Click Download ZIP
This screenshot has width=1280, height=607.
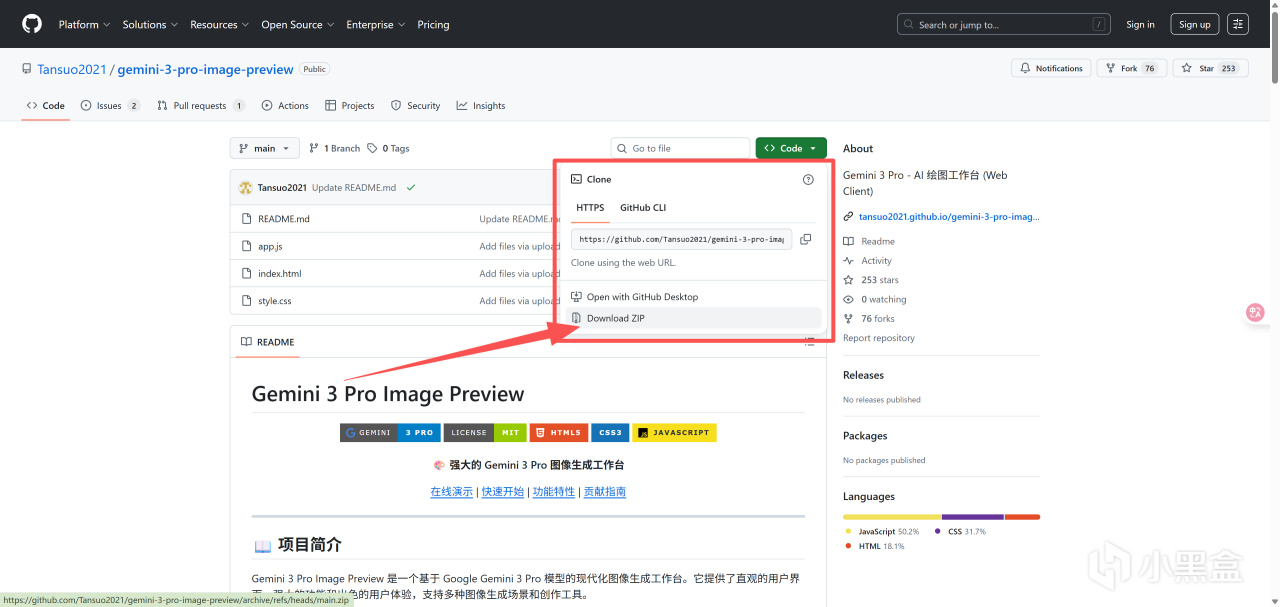(x=692, y=318)
